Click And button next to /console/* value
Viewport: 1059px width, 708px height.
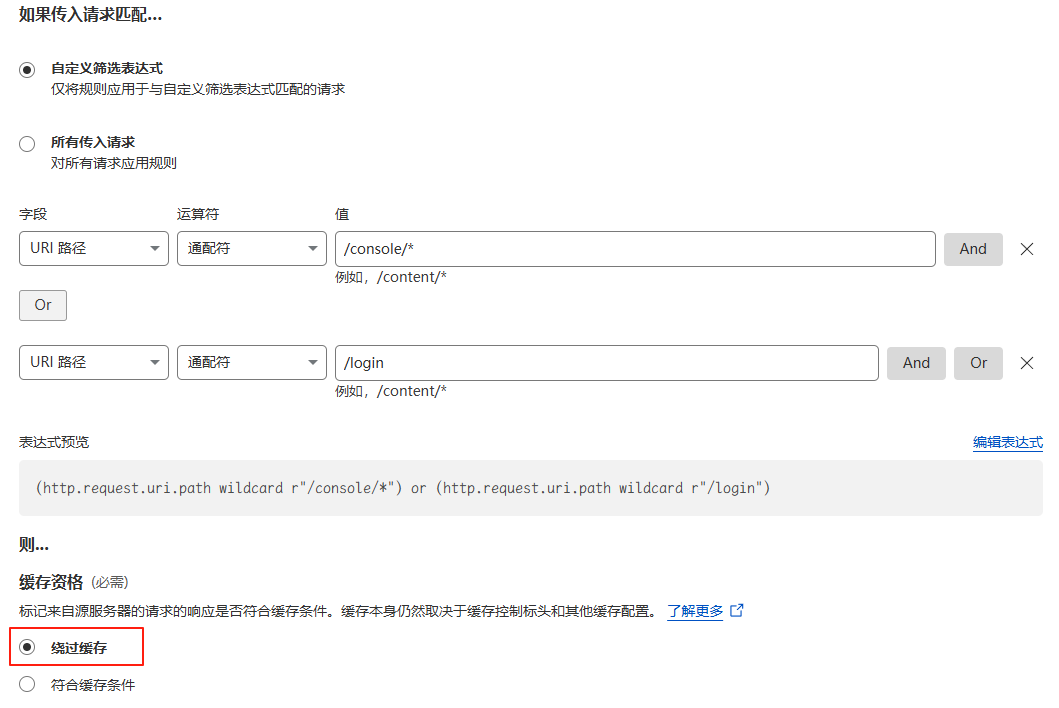point(972,249)
